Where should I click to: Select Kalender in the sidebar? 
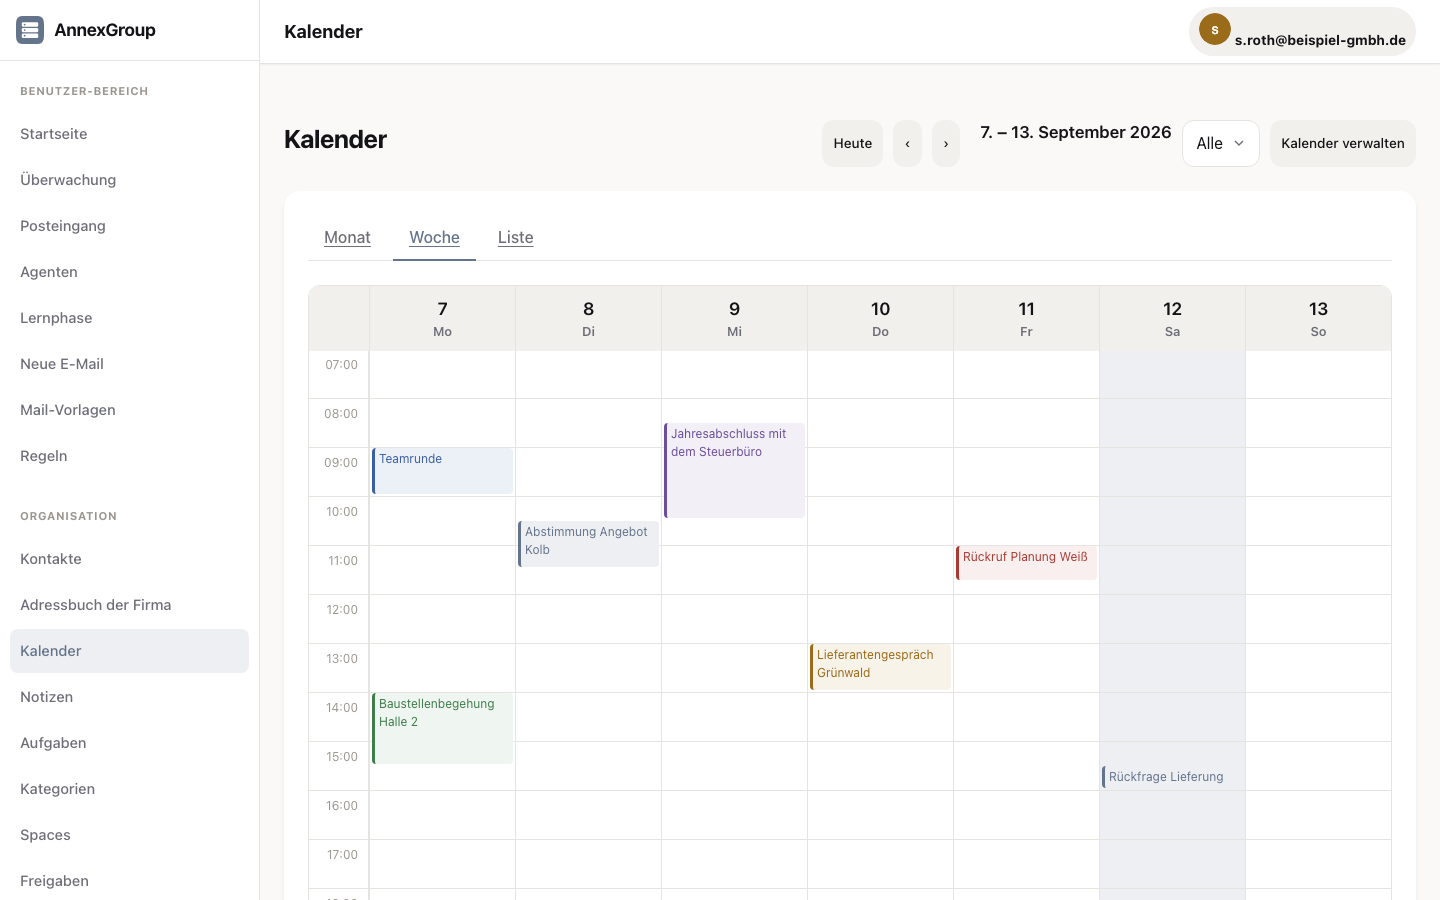pos(129,651)
